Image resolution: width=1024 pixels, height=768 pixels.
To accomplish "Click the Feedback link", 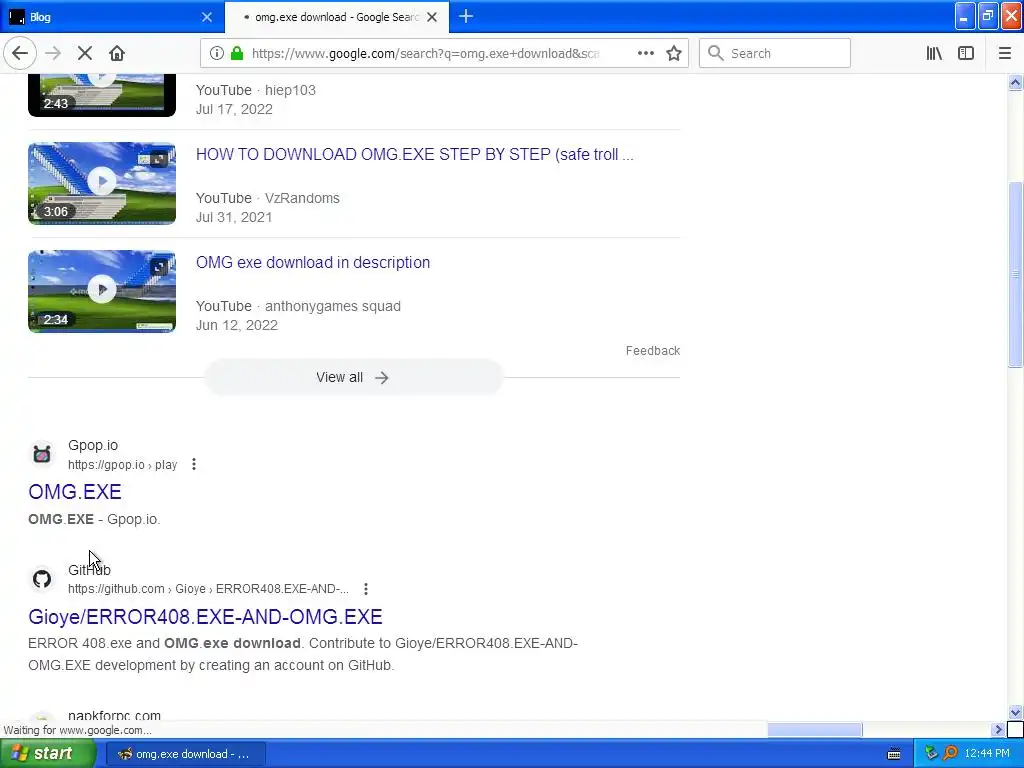I will 652,351.
